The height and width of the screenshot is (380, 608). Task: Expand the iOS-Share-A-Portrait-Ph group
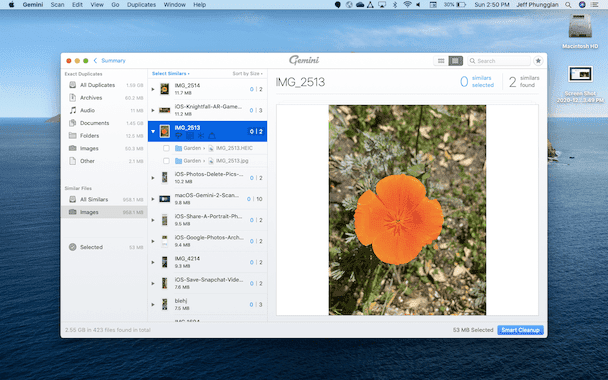point(153,220)
